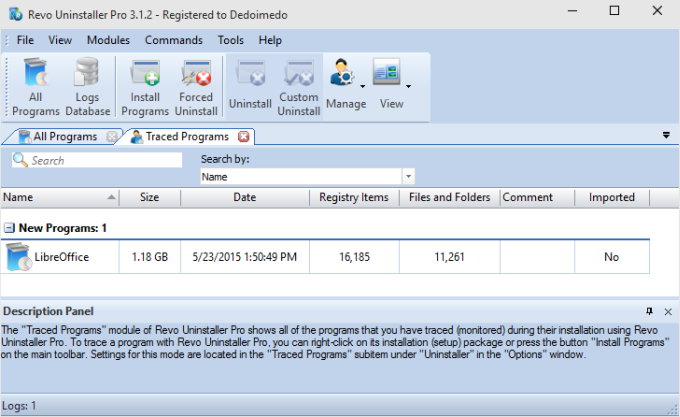Click the Logs: 1 status bar text

tap(19, 406)
